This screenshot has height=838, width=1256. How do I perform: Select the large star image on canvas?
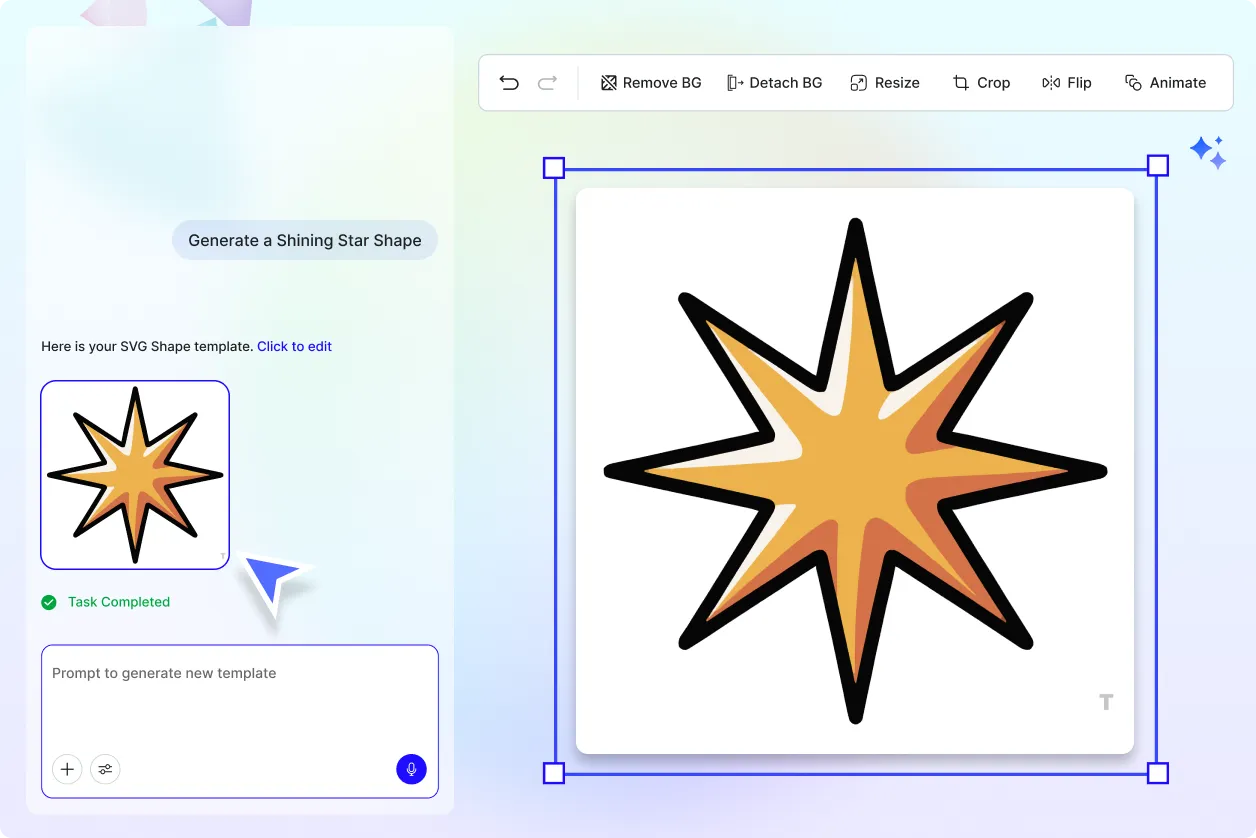point(855,470)
